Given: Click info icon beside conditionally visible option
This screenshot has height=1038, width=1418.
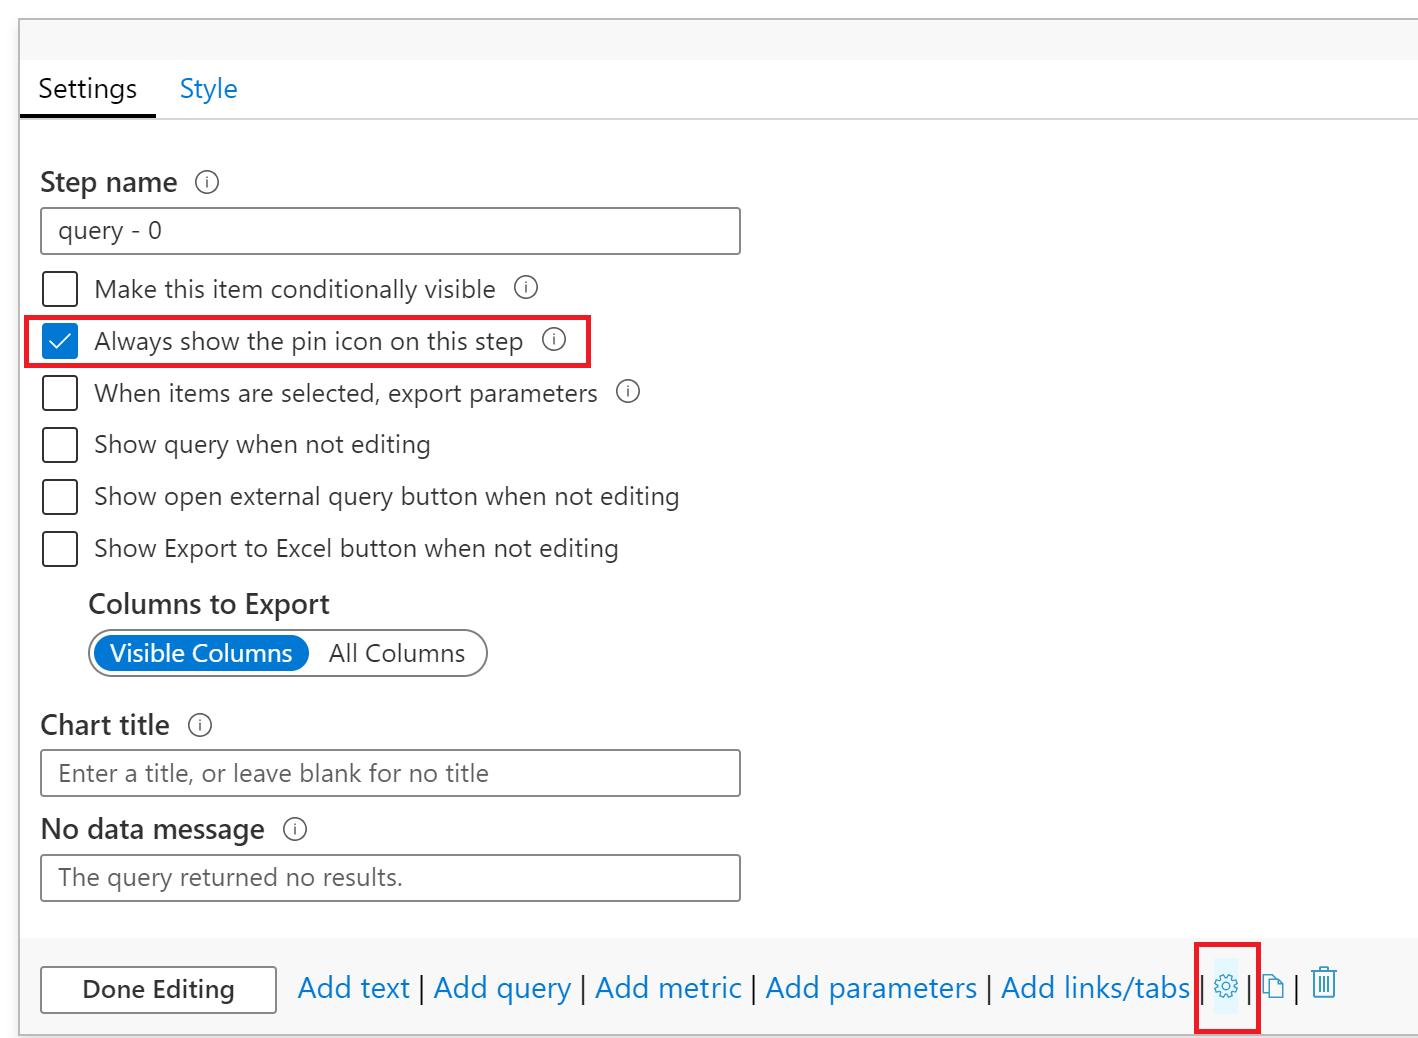Looking at the screenshot, I should tap(526, 288).
